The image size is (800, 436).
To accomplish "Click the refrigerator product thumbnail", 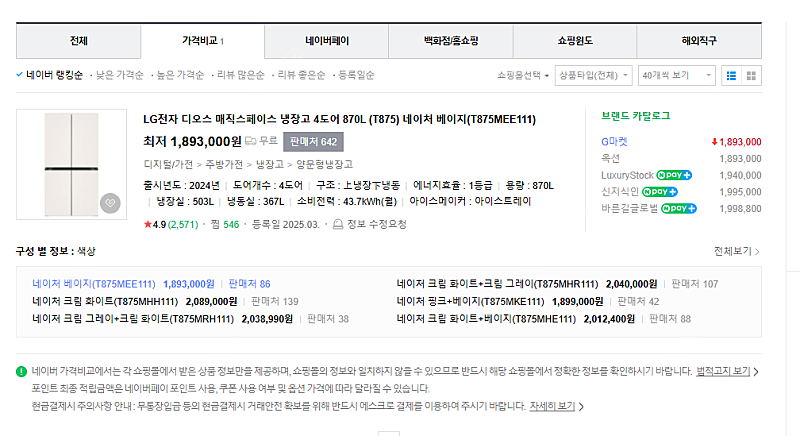I will (71, 164).
